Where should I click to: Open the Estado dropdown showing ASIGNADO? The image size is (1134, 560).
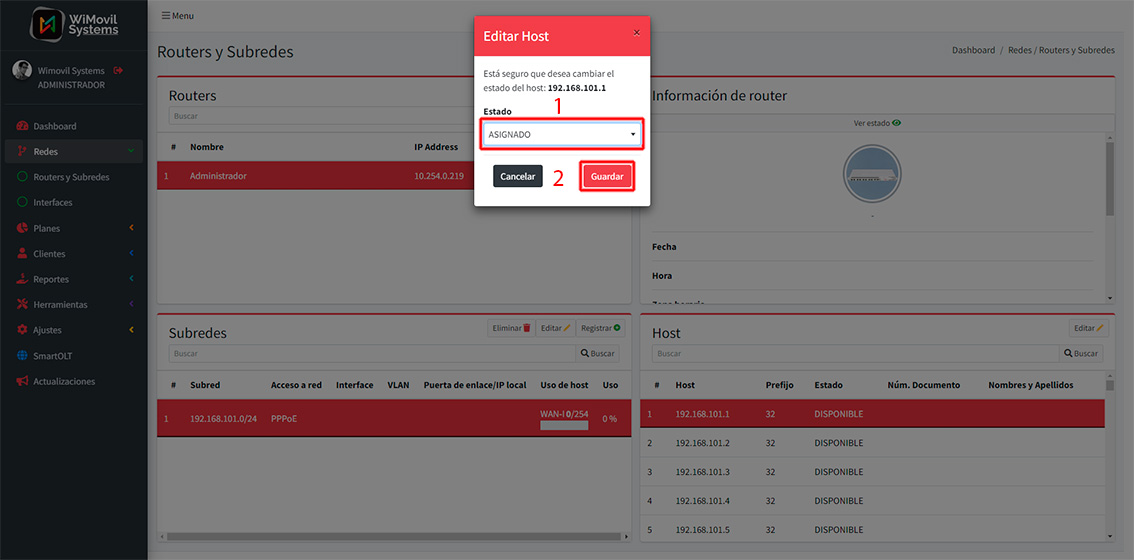pyautogui.click(x=561, y=135)
